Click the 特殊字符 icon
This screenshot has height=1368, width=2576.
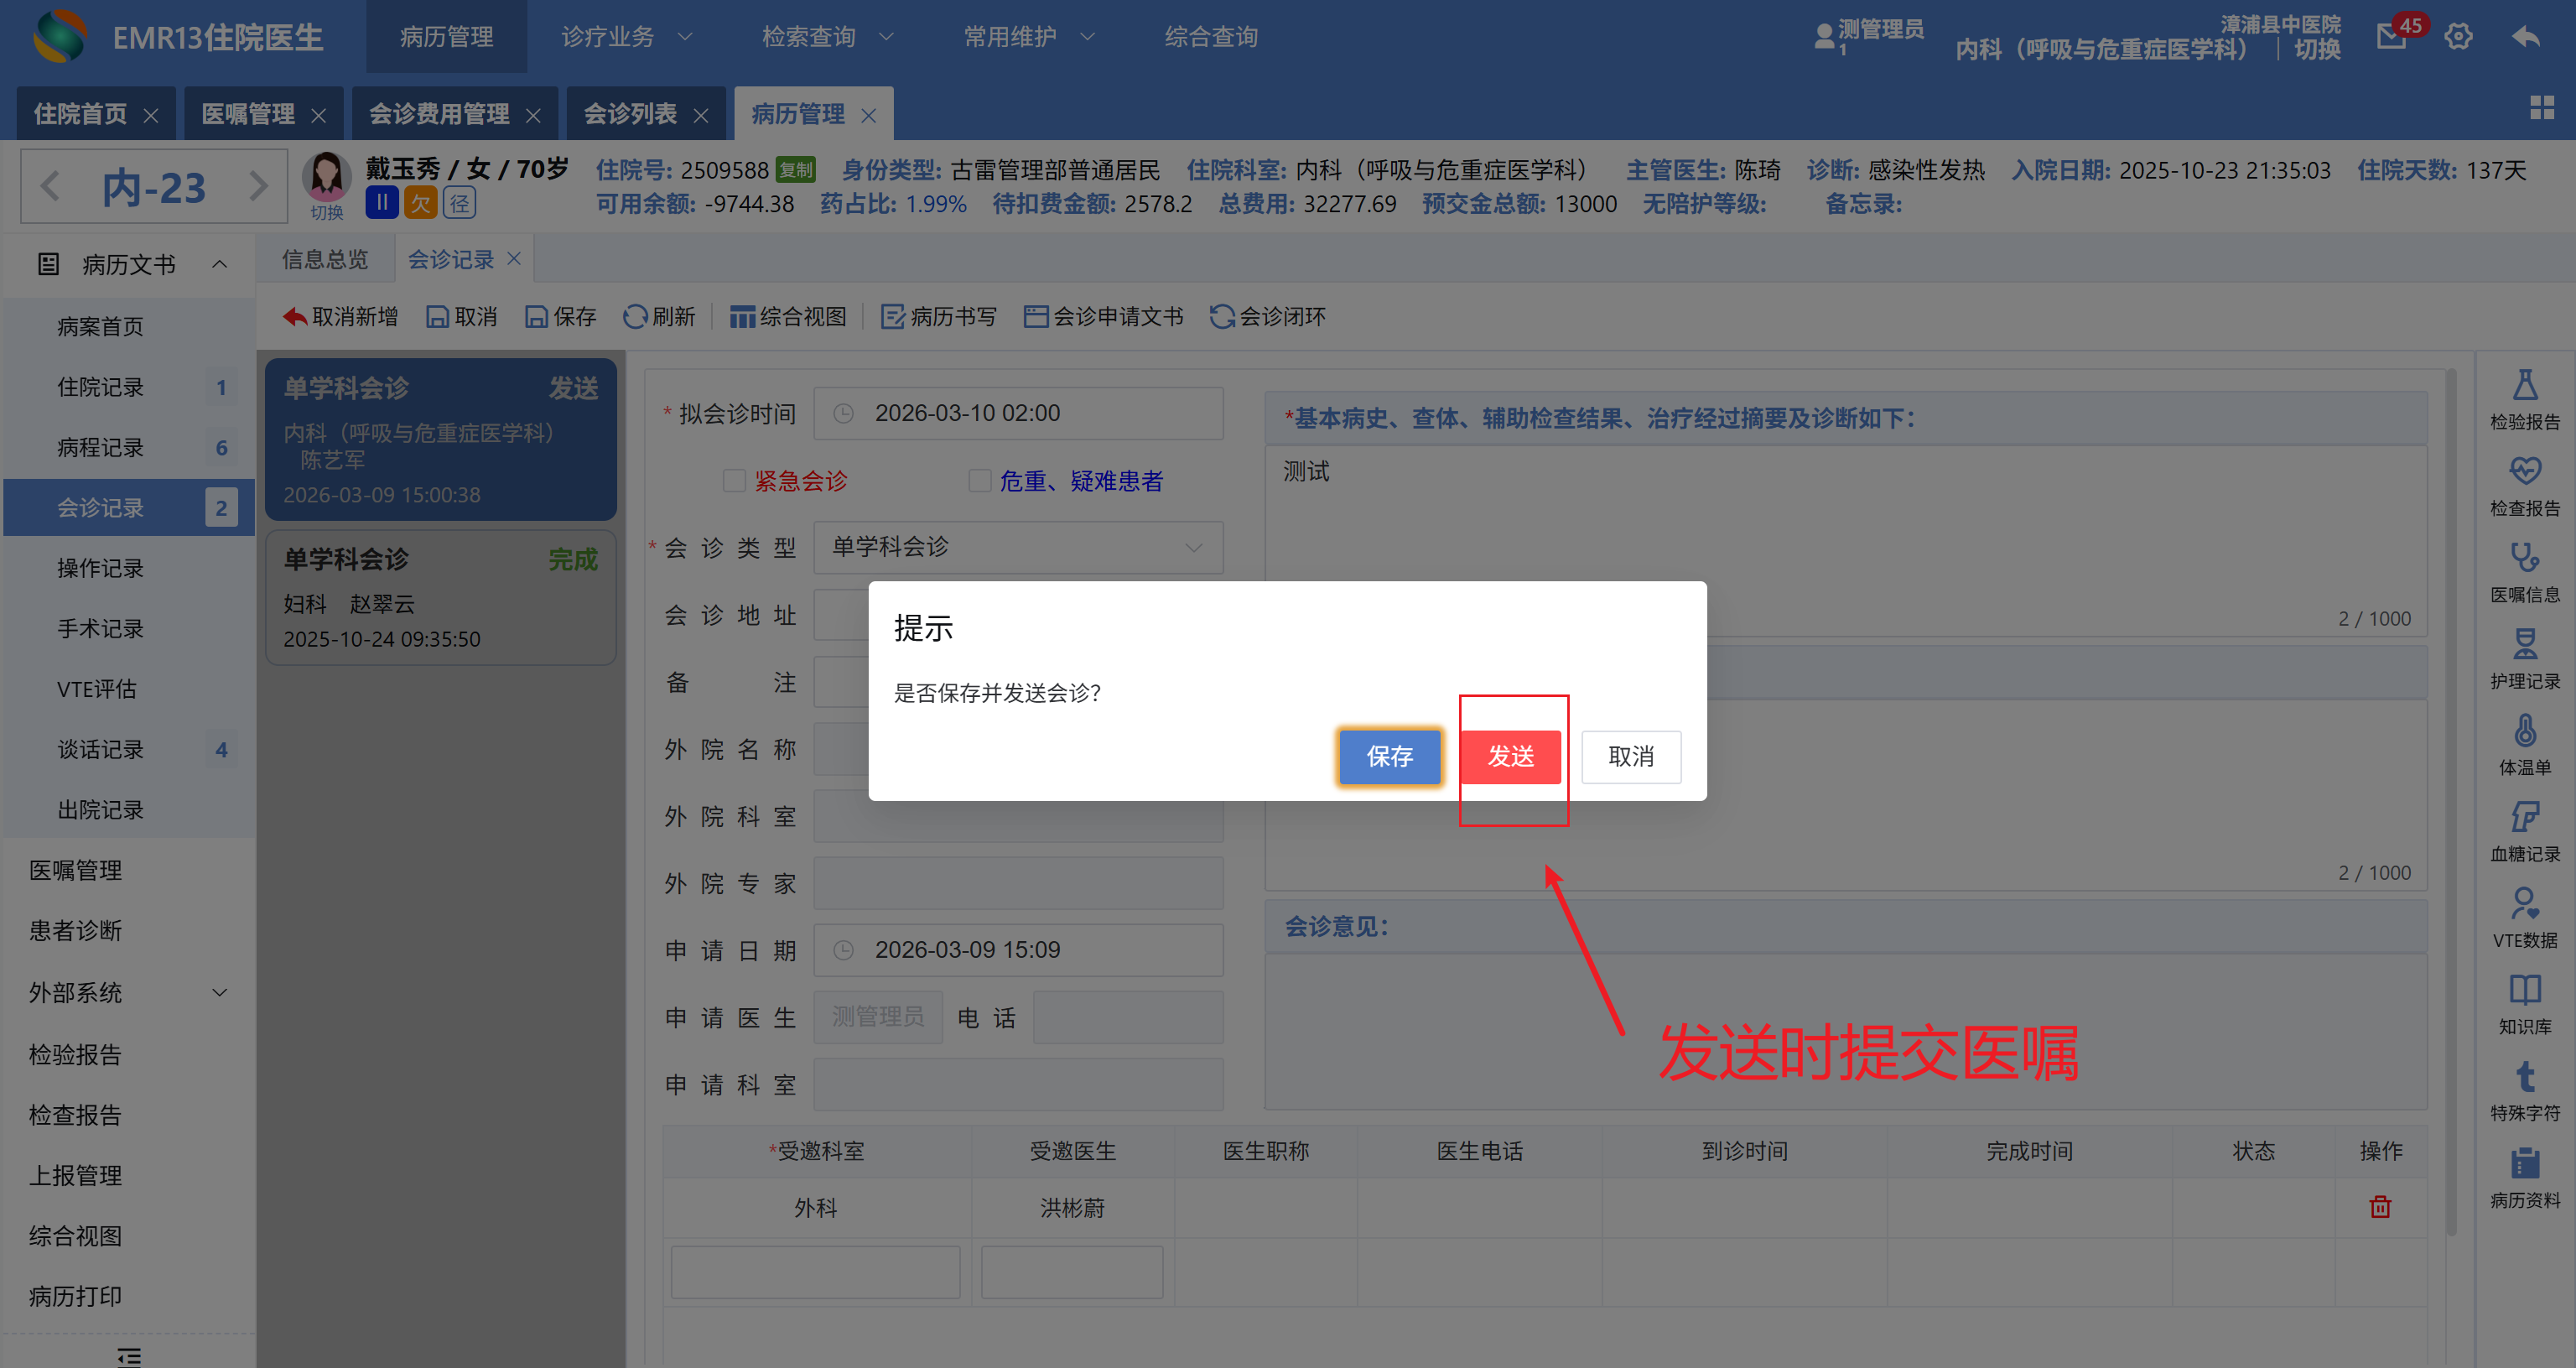2524,1078
